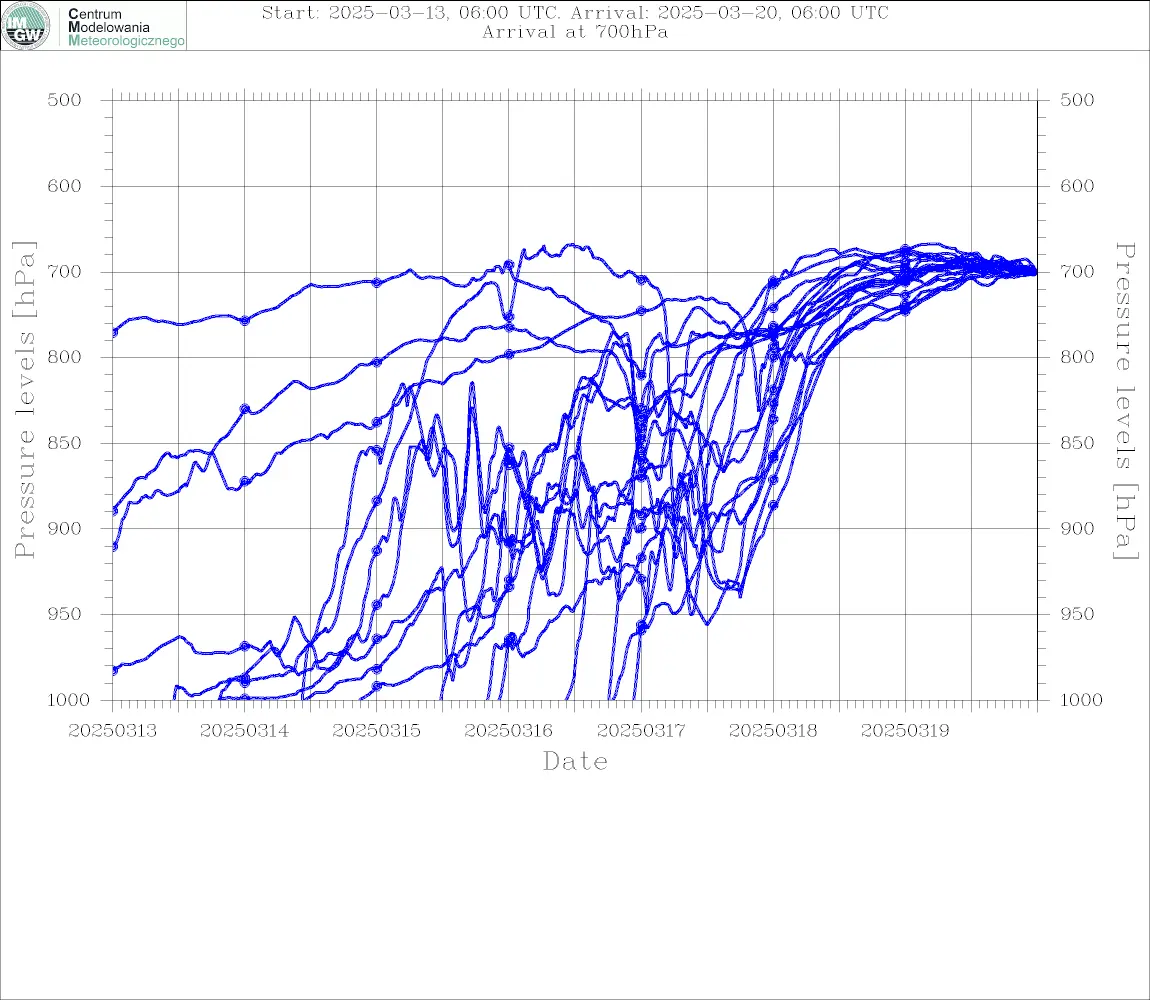Viewport: 1150px width, 1000px height.
Task: Select date label 20250313
Action: coord(112,731)
